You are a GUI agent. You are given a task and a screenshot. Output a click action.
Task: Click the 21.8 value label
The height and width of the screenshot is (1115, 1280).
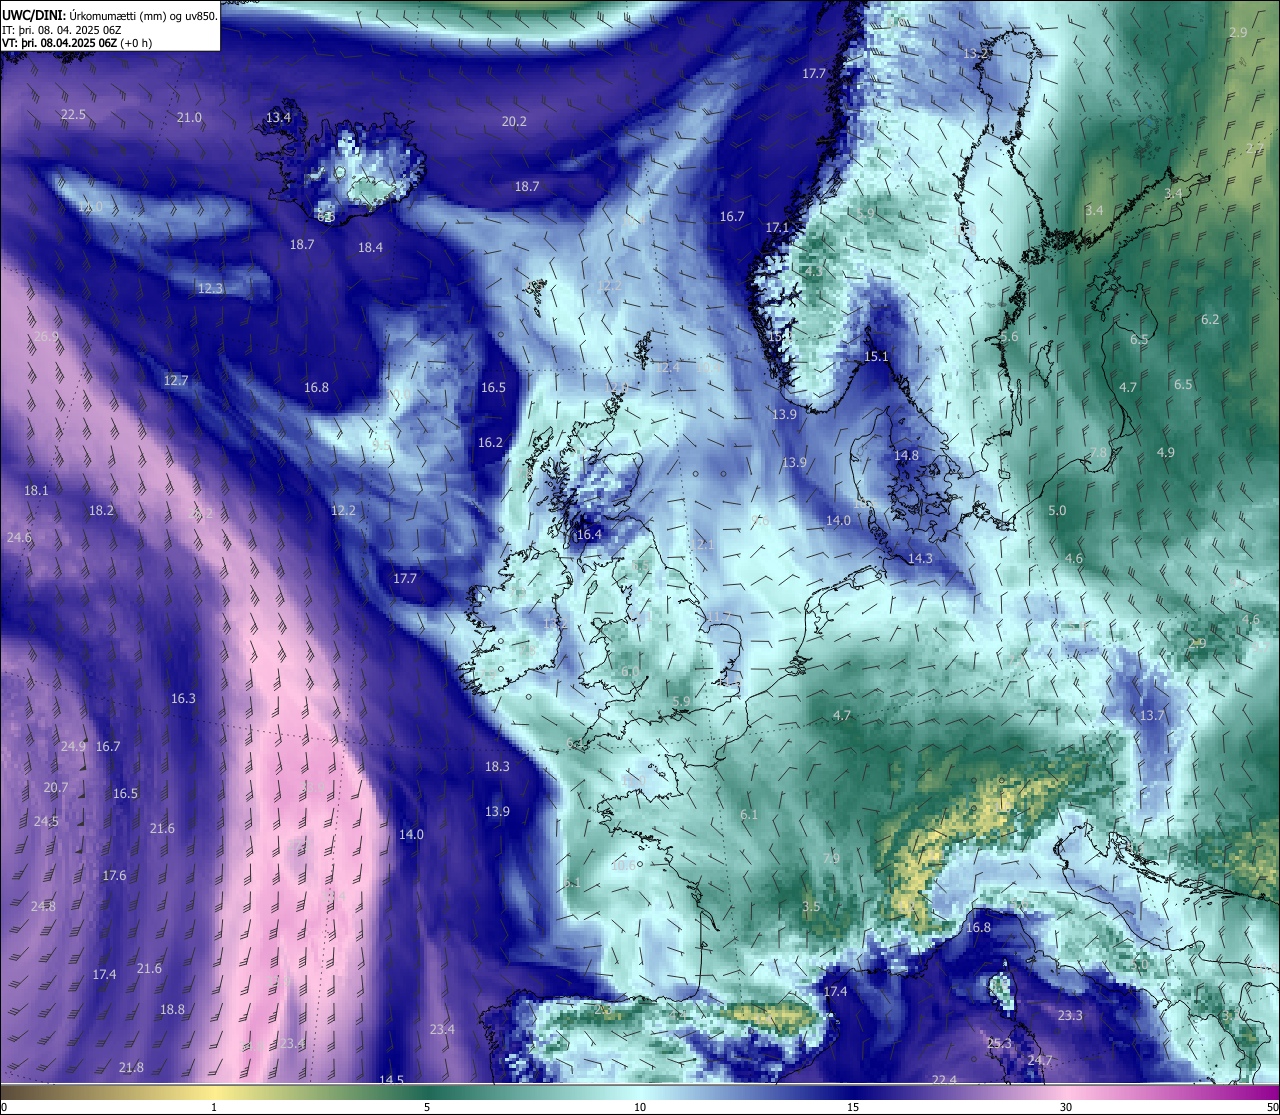click(131, 1068)
